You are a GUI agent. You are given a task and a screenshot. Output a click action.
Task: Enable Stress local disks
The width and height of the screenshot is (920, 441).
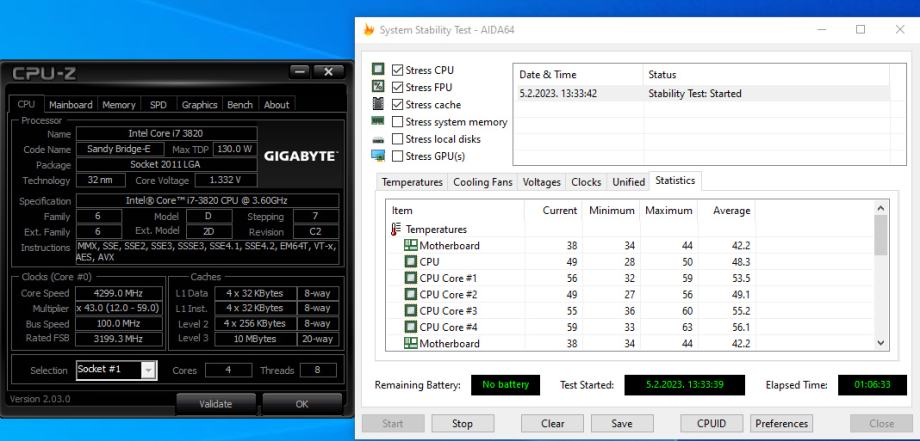(397, 139)
